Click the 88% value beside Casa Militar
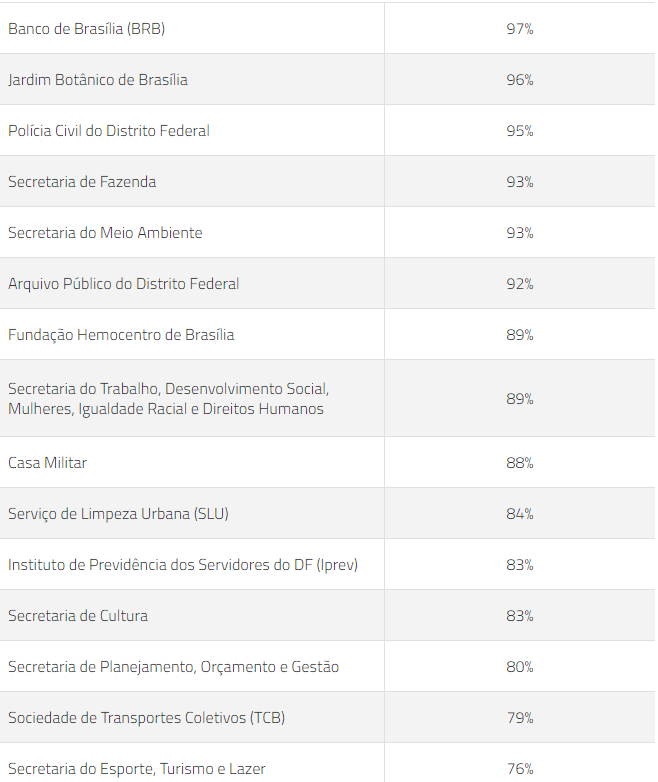Screen dimensions: 658x782 coord(520,463)
